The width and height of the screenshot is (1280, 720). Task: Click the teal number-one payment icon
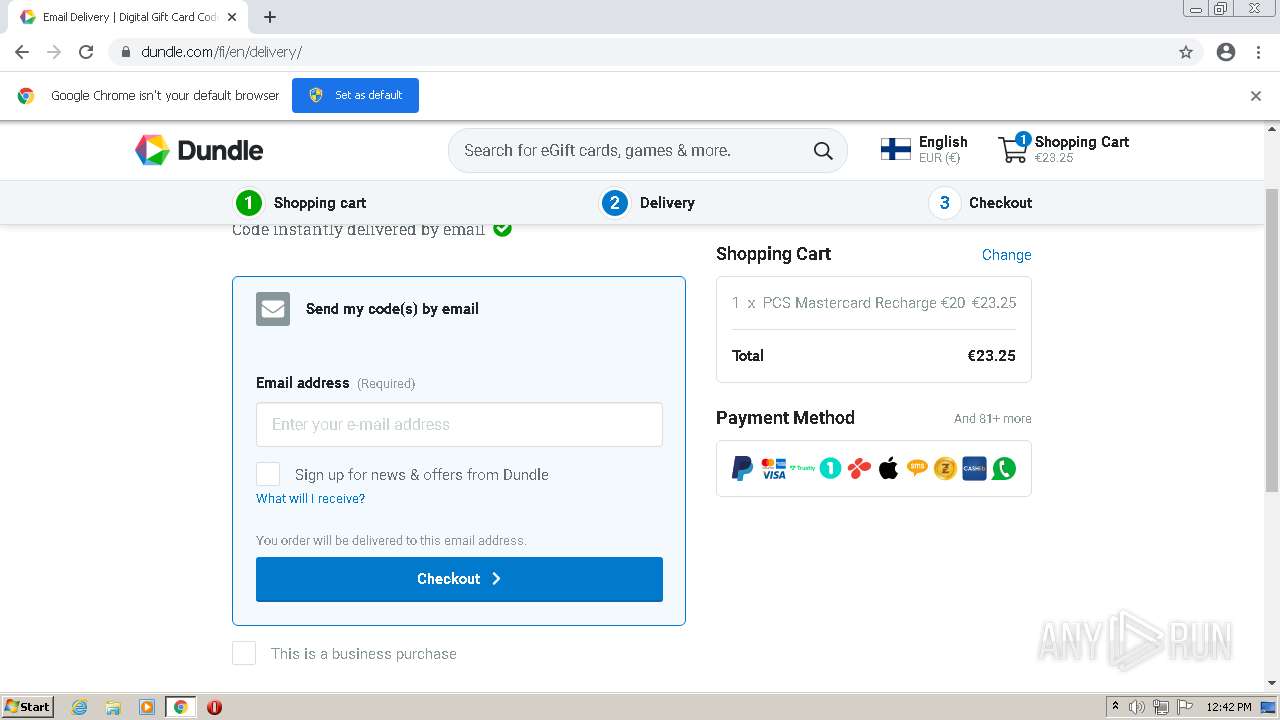(831, 468)
